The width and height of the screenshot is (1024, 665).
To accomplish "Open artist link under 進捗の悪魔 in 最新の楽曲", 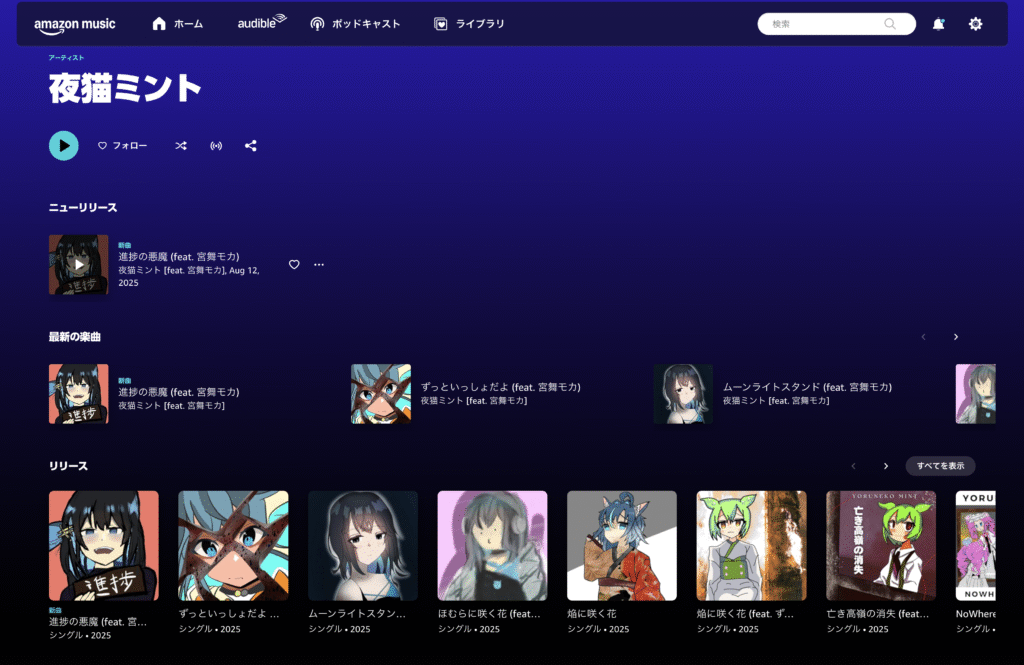I will 172,406.
